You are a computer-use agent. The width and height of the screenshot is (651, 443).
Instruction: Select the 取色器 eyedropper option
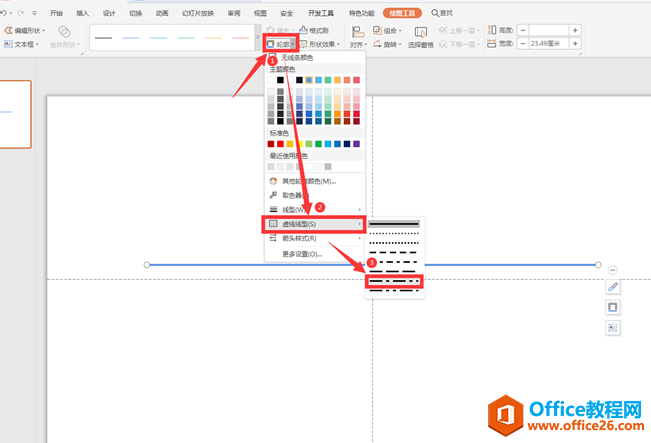pyautogui.click(x=315, y=195)
